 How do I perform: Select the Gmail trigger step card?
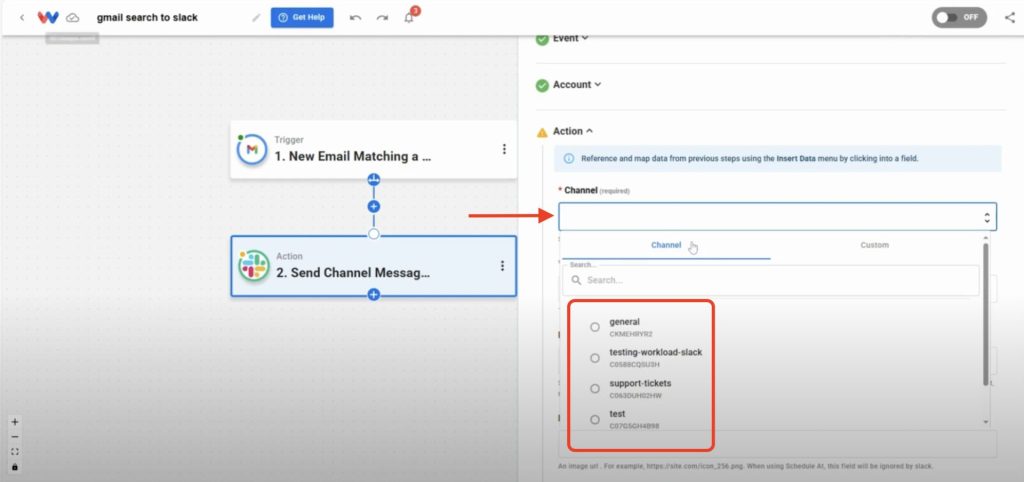pos(373,150)
